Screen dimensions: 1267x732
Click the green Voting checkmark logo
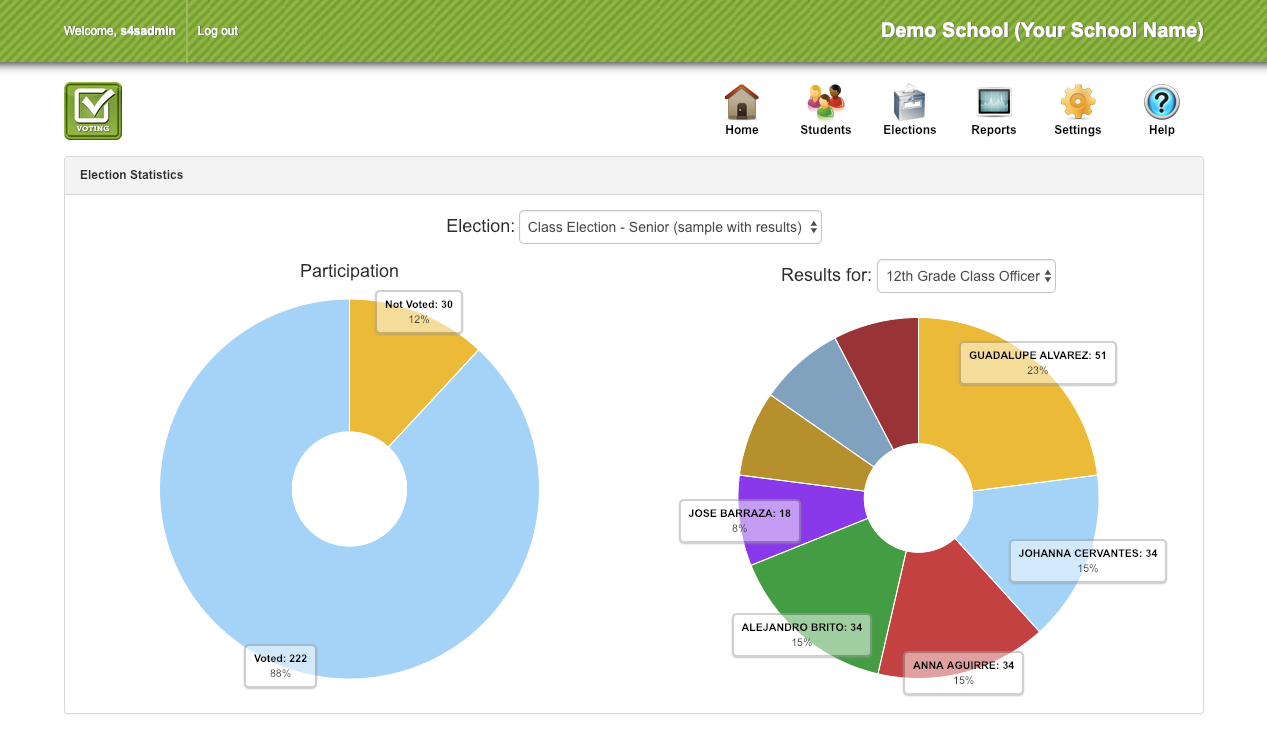(x=92, y=110)
